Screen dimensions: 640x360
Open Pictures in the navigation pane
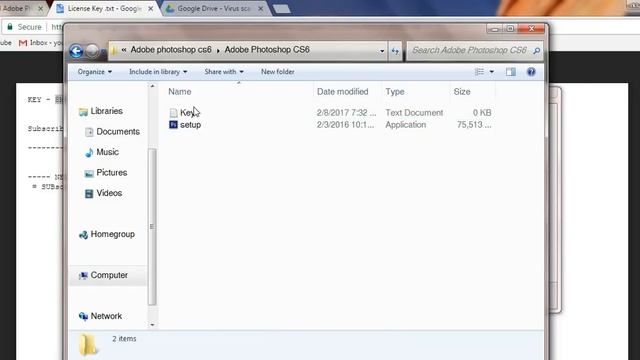(111, 173)
